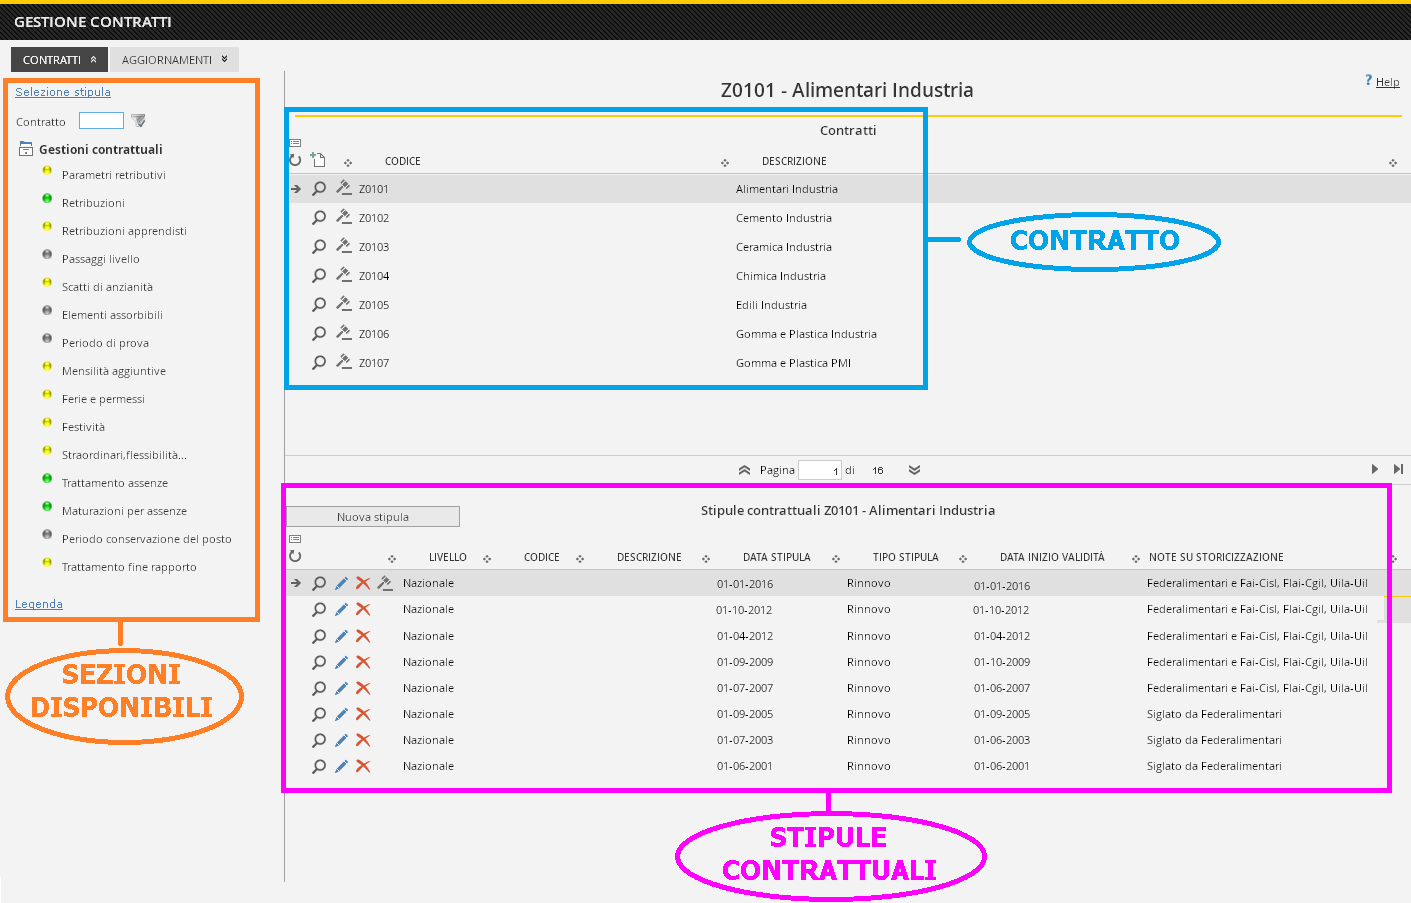Click the Contratto filter input field
The width and height of the screenshot is (1411, 903).
click(101, 120)
